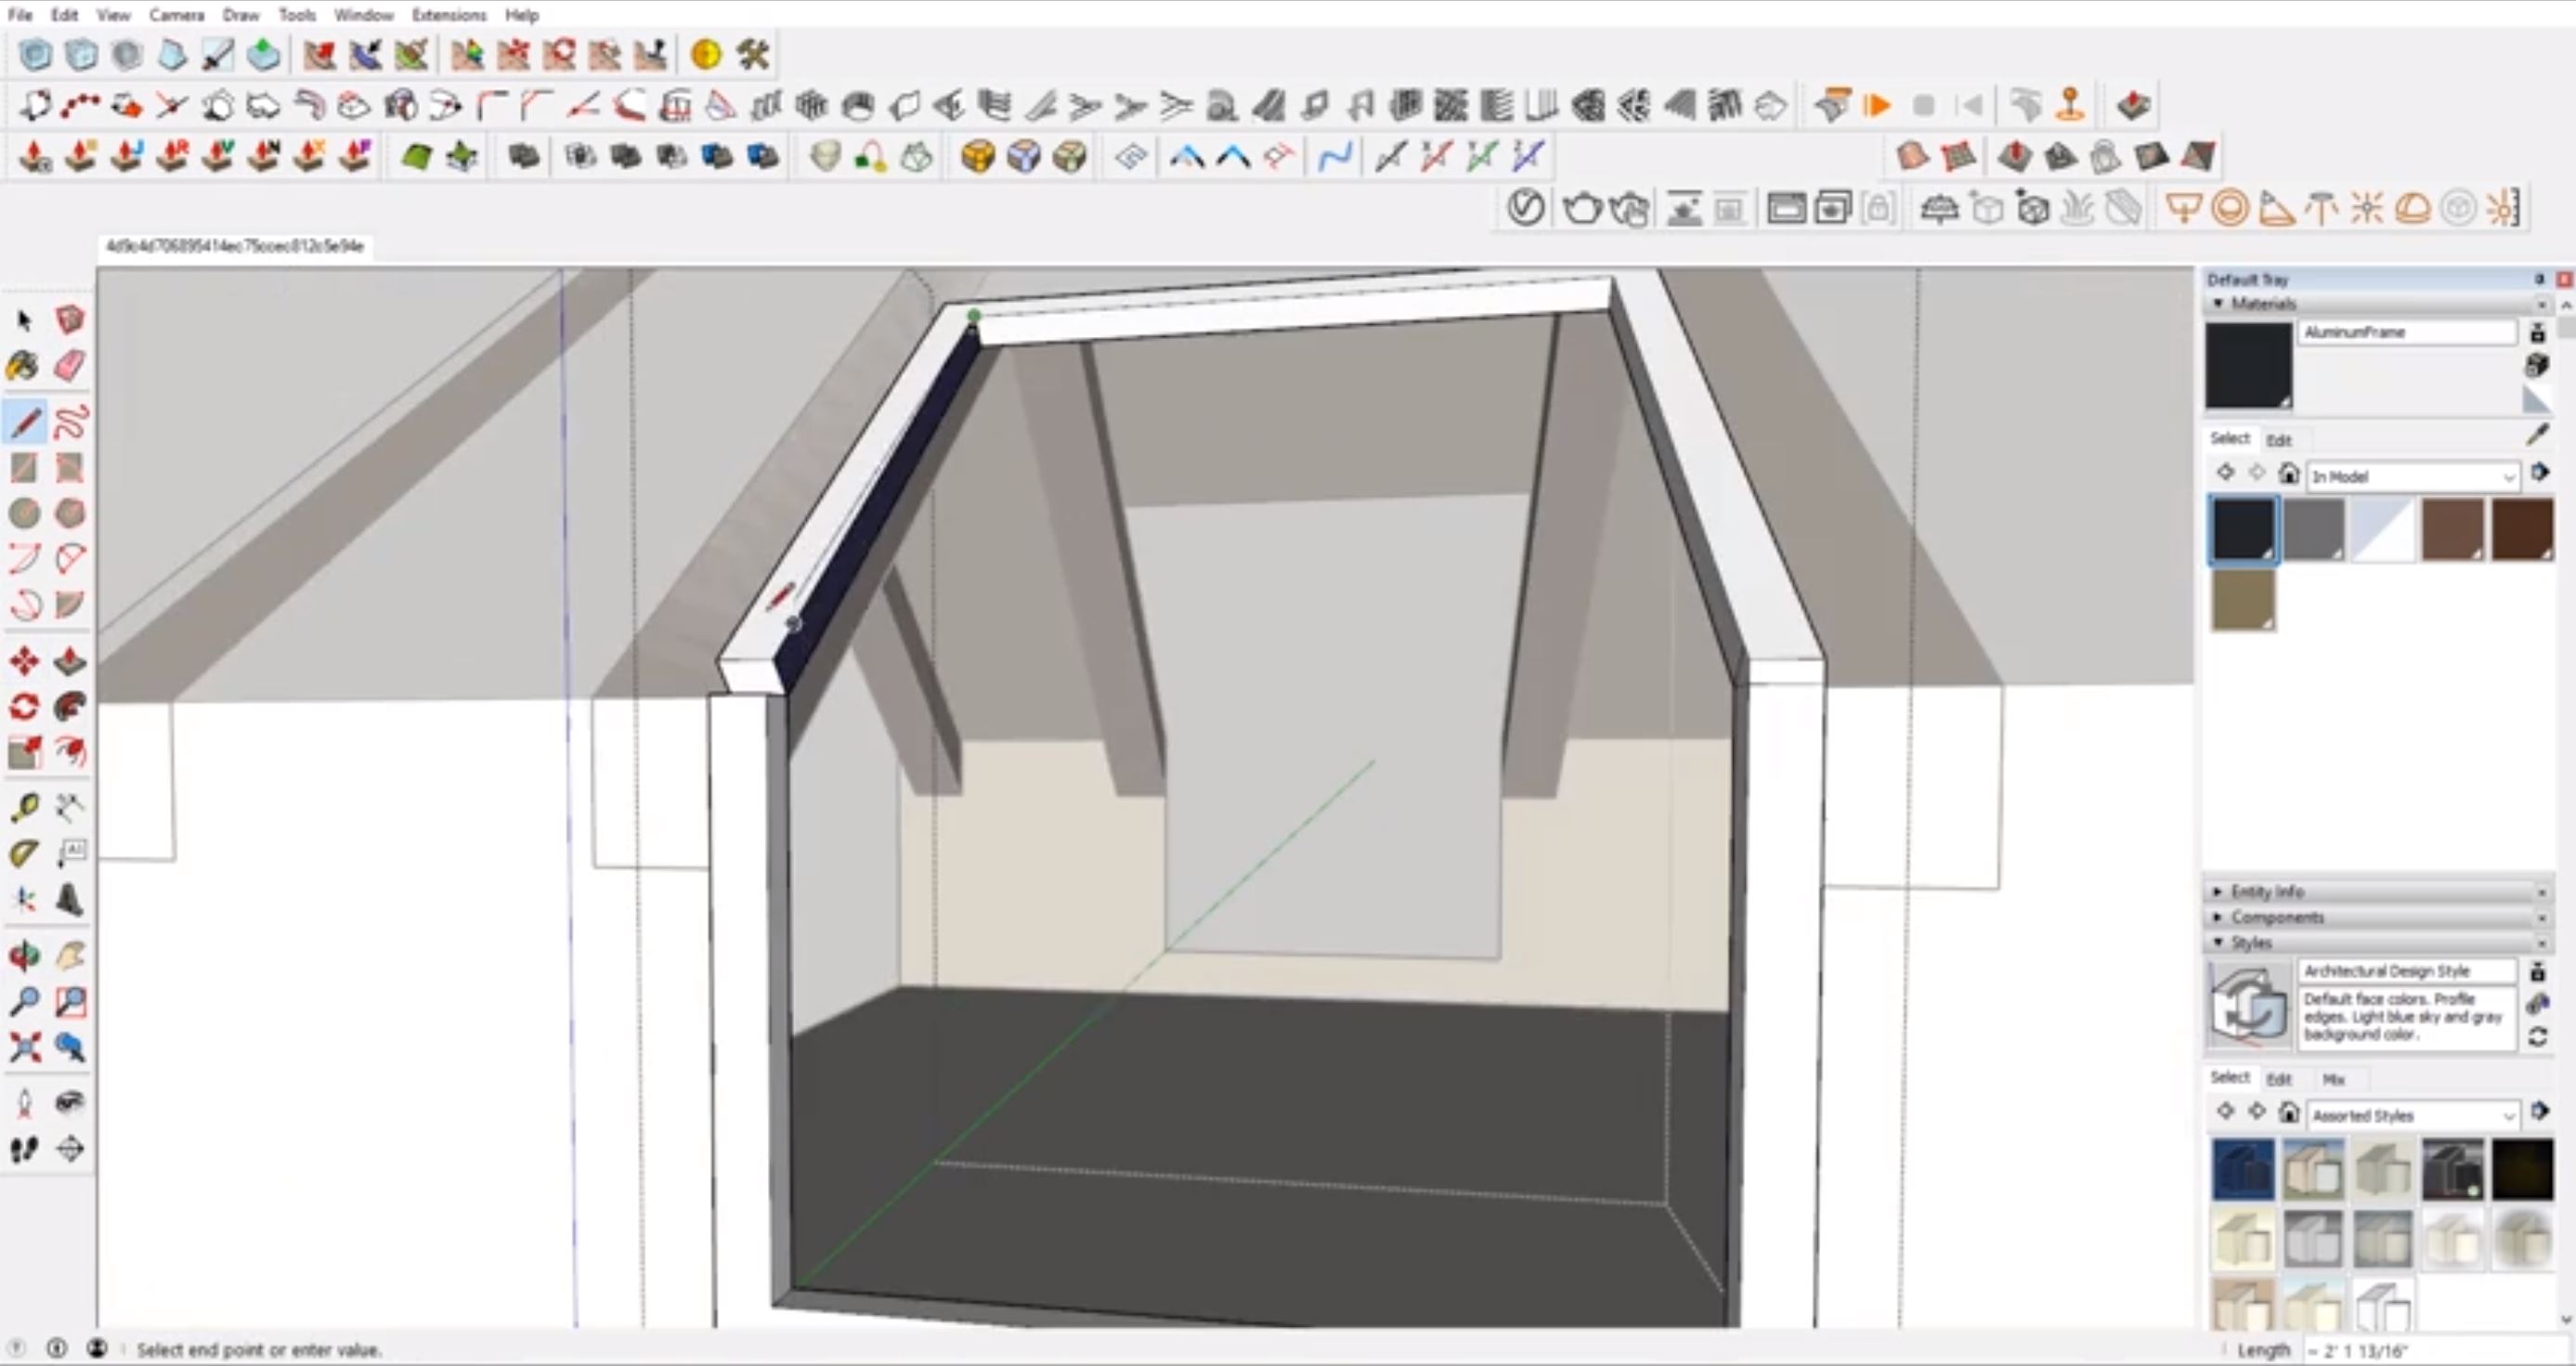Click the Zoom Extents tool
Image resolution: width=2576 pixels, height=1366 pixels.
[x=24, y=1048]
